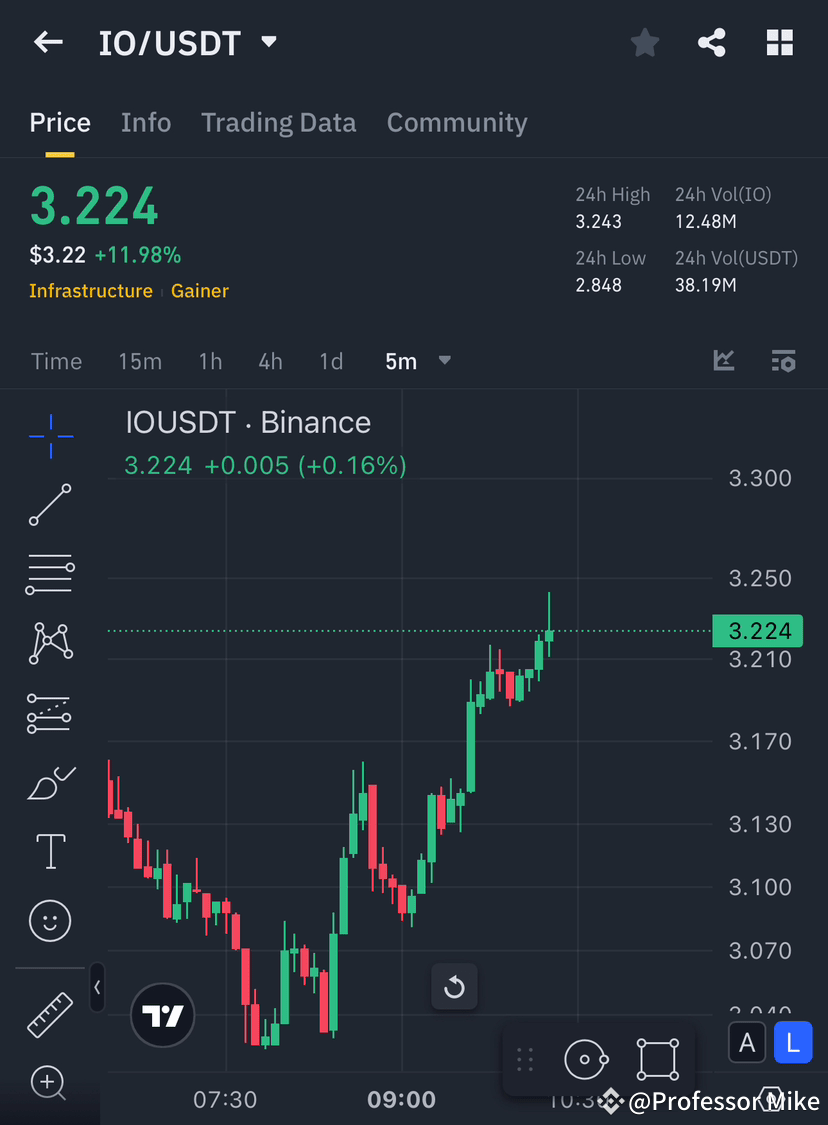Toggle auto scale with the A button
This screenshot has height=1125, width=828.
[x=747, y=1042]
